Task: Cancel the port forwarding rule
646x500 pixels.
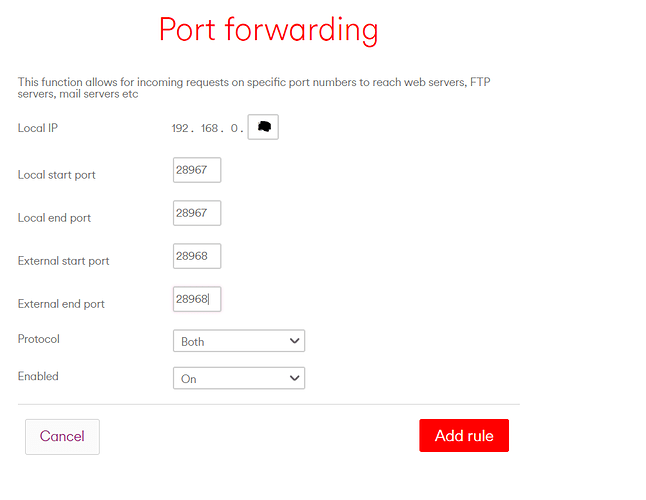Action: point(62,437)
